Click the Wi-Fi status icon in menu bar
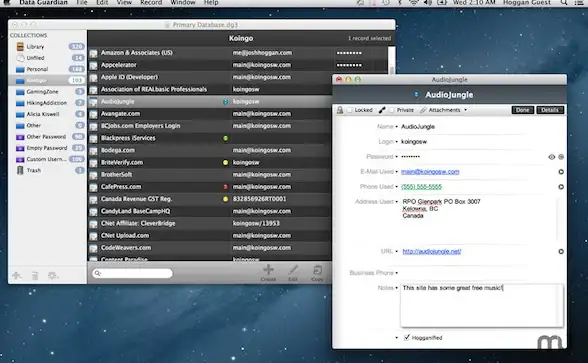588x363 pixels. click(413, 3)
